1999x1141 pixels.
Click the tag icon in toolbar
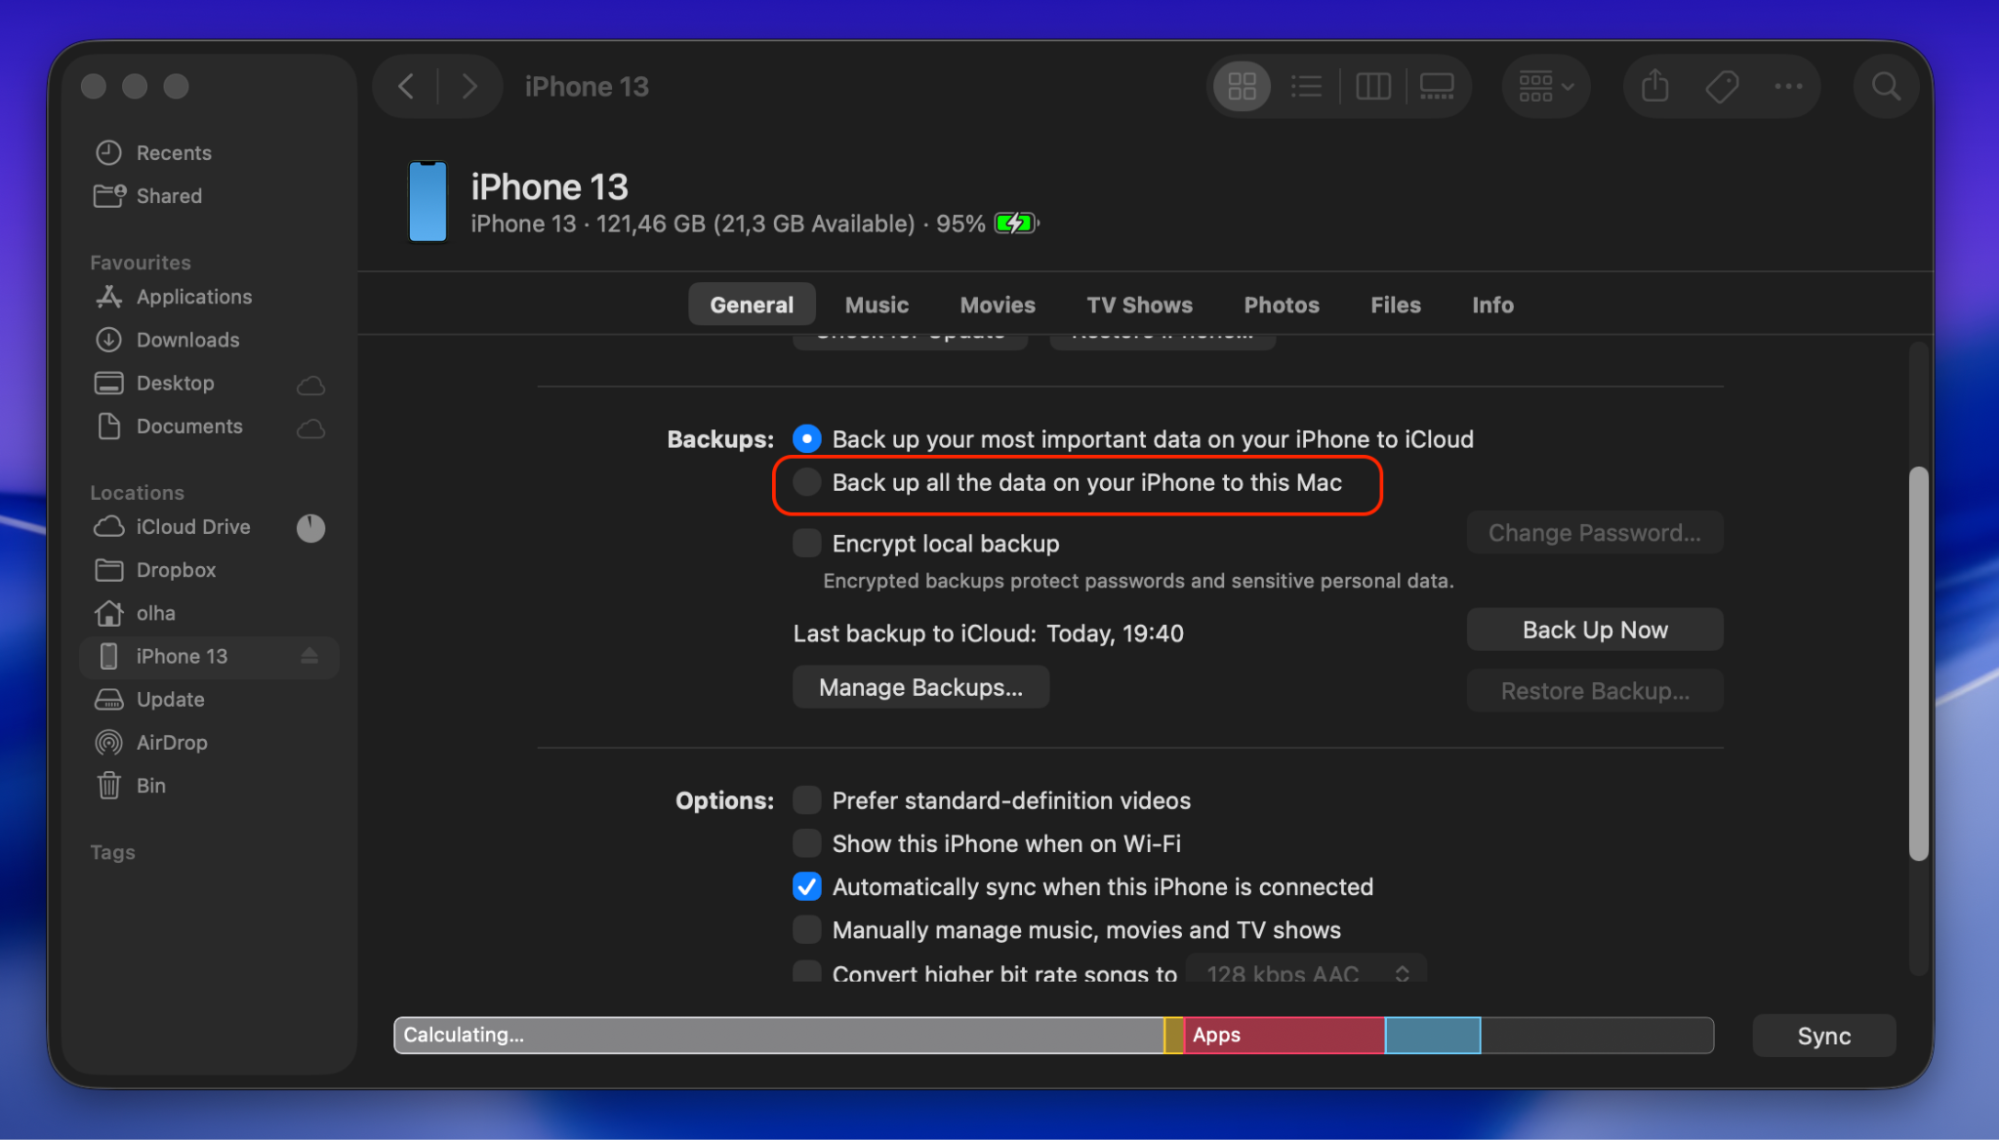[1722, 87]
